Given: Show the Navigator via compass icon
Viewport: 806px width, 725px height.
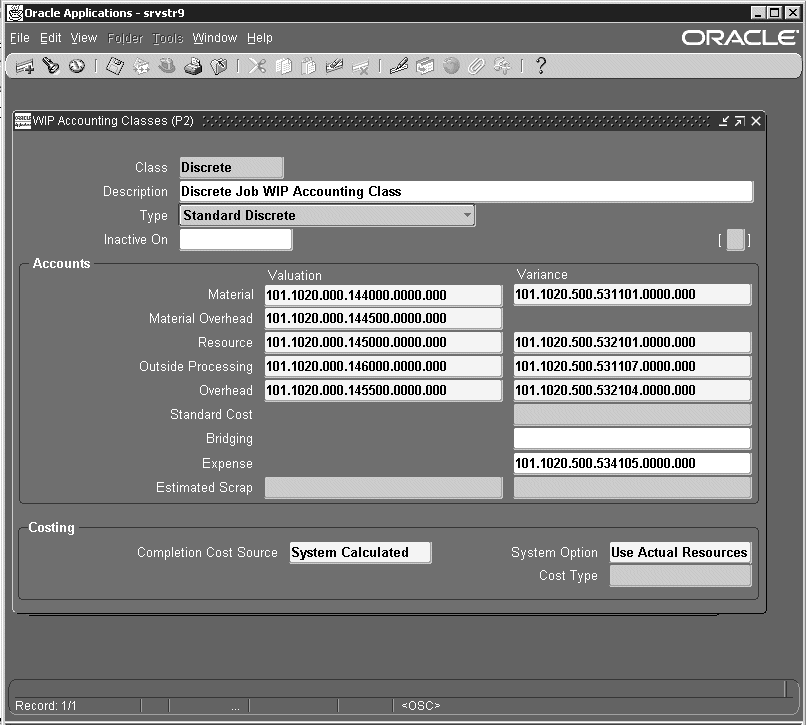Looking at the screenshot, I should pos(77,66).
